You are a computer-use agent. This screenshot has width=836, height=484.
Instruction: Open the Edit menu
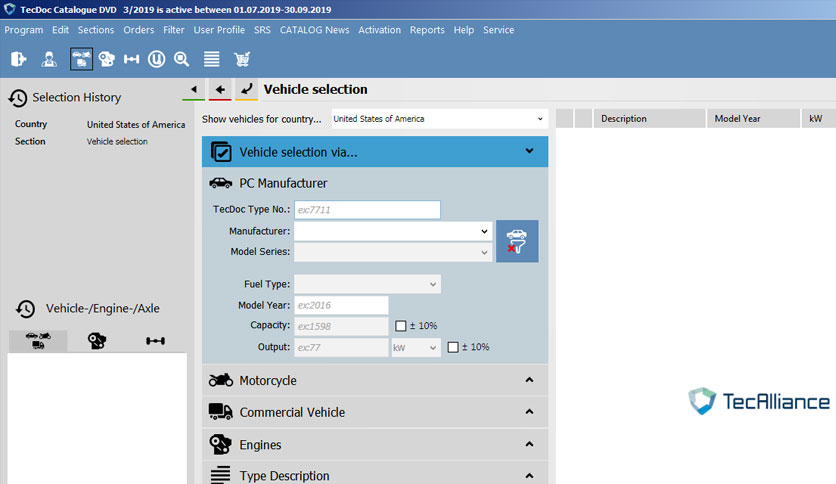tap(60, 30)
